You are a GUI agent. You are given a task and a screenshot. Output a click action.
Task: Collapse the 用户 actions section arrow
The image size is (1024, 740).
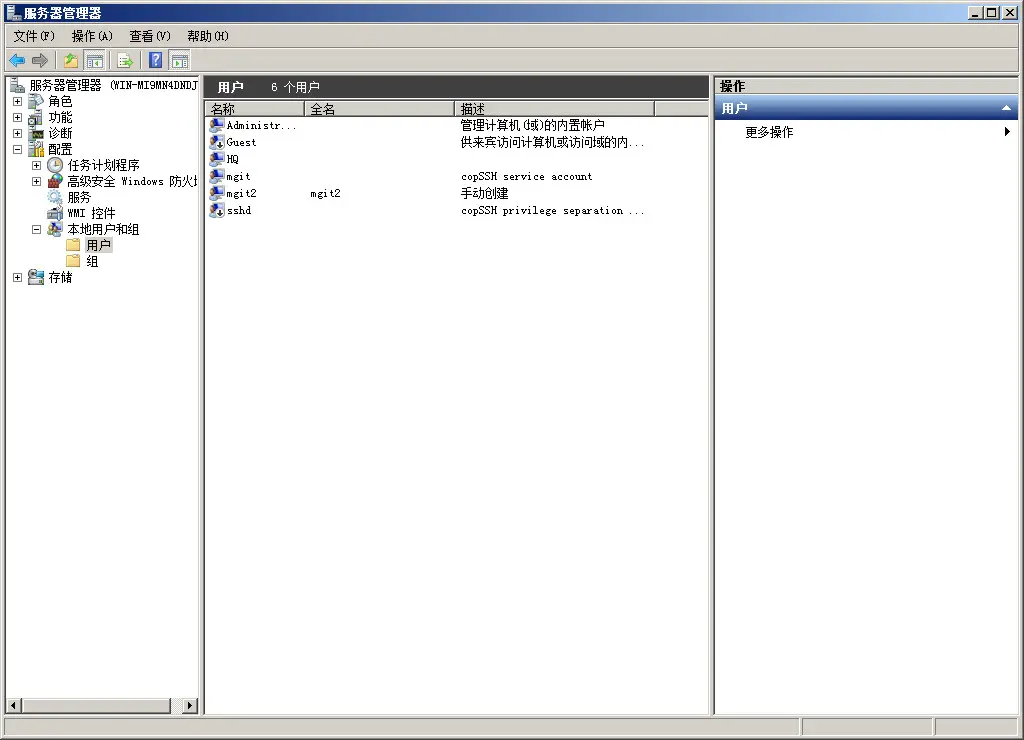tap(1006, 108)
